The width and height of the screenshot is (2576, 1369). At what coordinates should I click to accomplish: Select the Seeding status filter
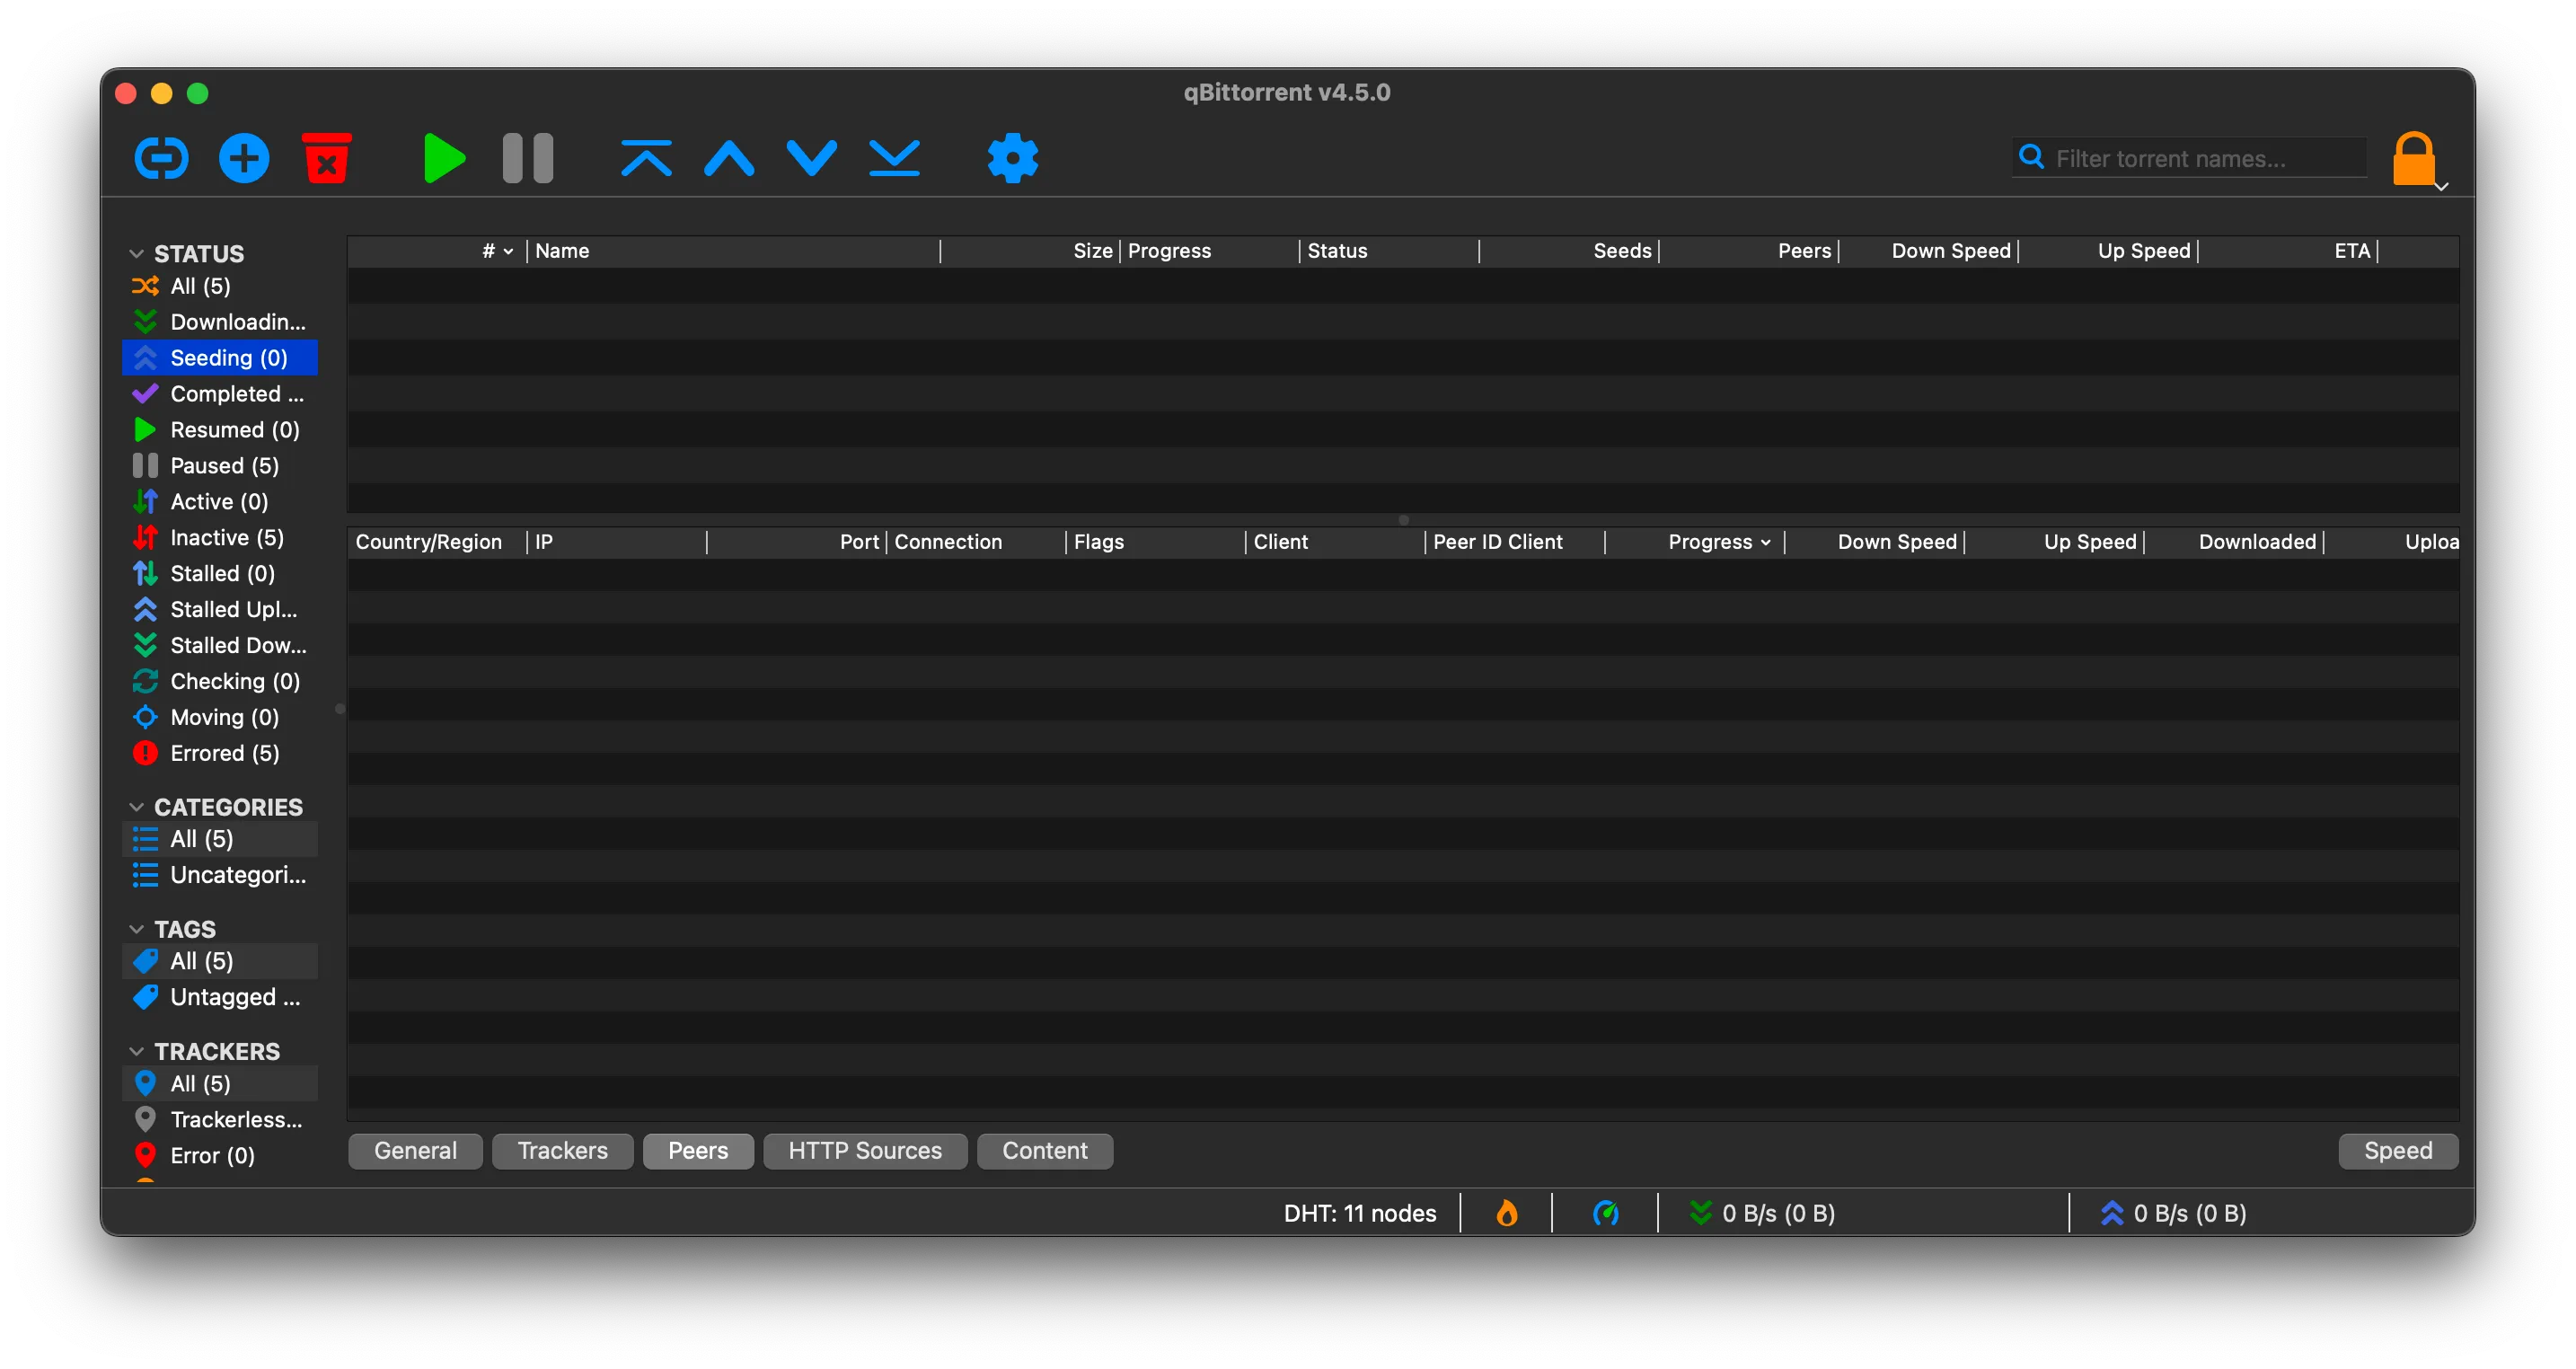click(219, 357)
